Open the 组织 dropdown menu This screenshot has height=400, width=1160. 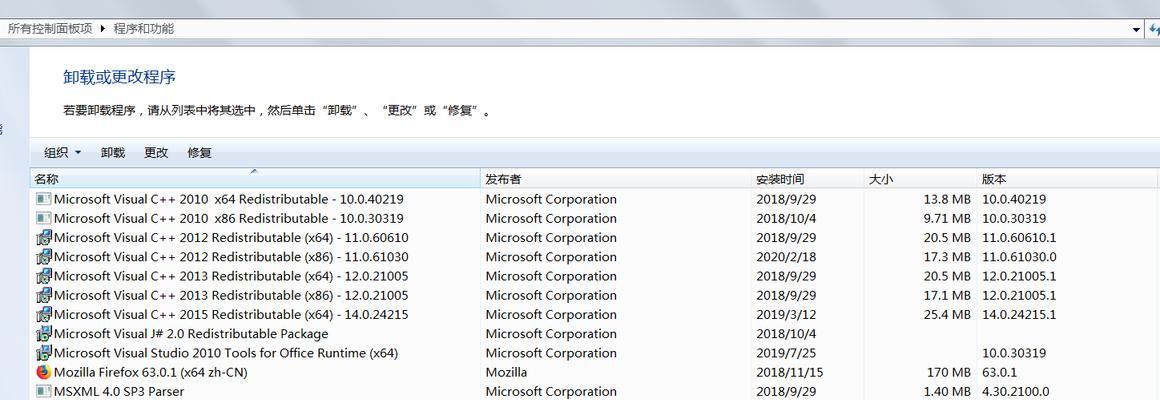click(62, 152)
